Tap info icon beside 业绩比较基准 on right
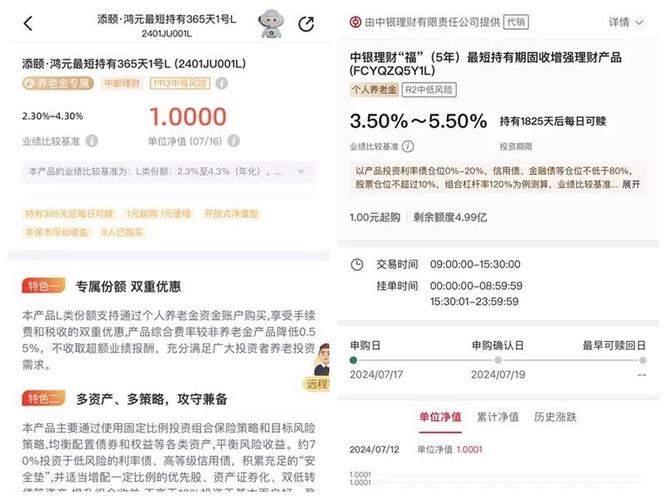Screen dimensions: 667x500 (408, 146)
